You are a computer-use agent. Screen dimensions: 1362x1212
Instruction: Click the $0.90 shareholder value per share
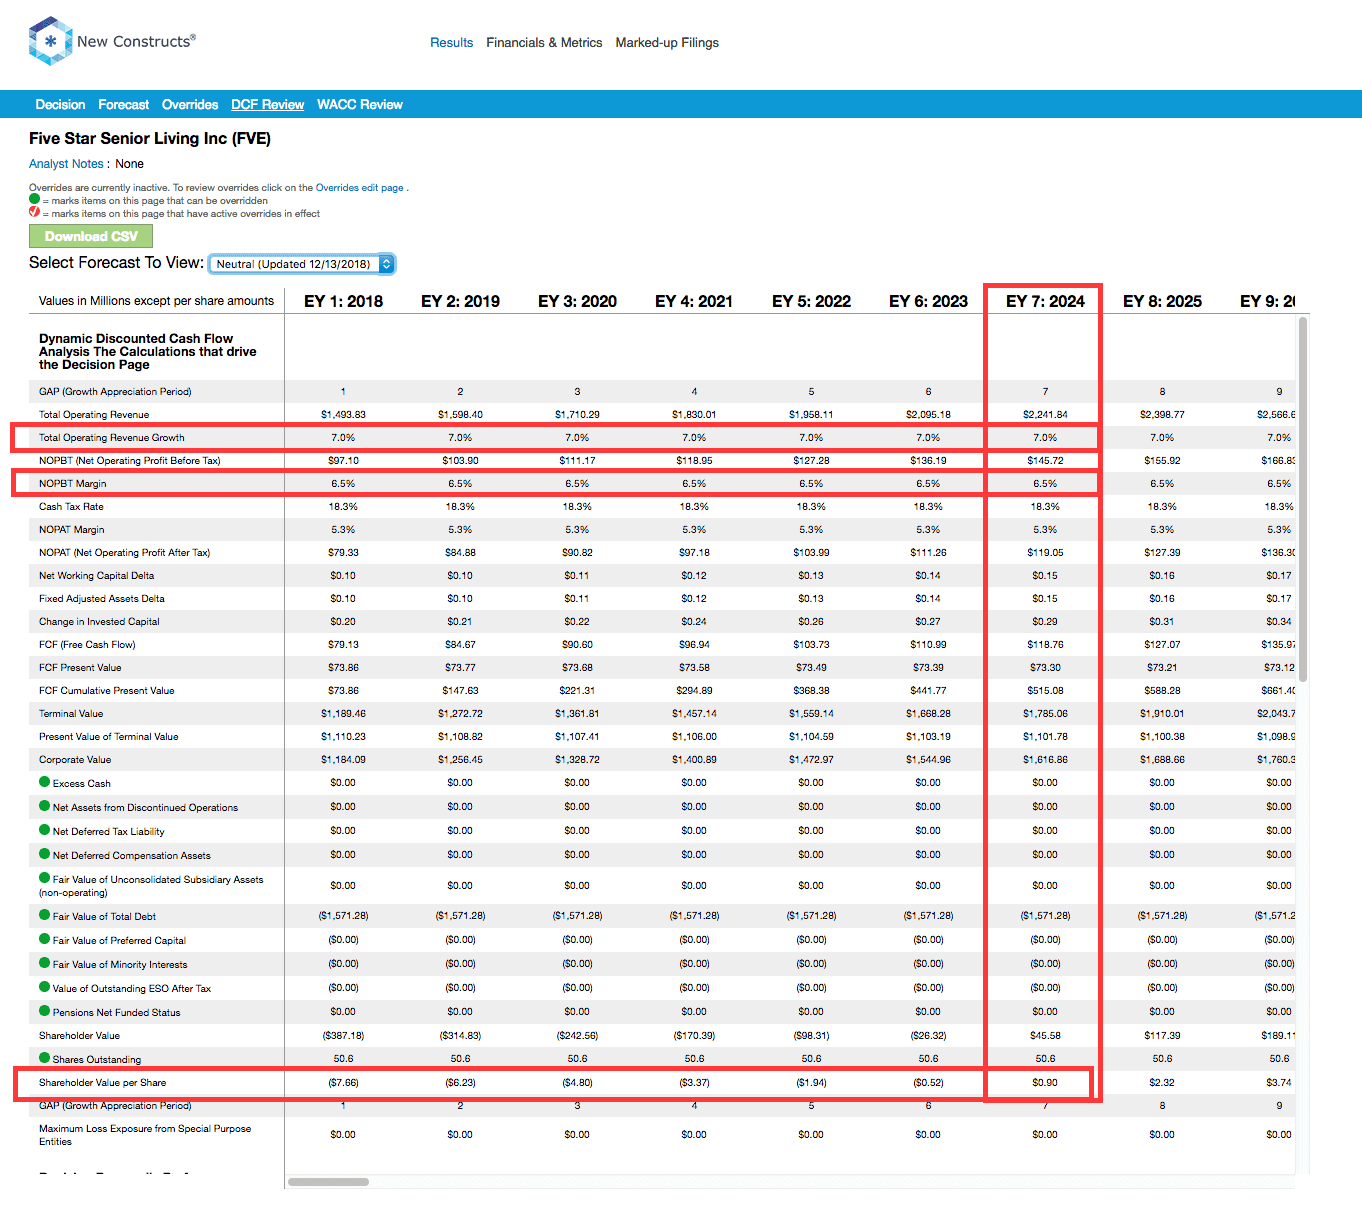(x=1045, y=1082)
